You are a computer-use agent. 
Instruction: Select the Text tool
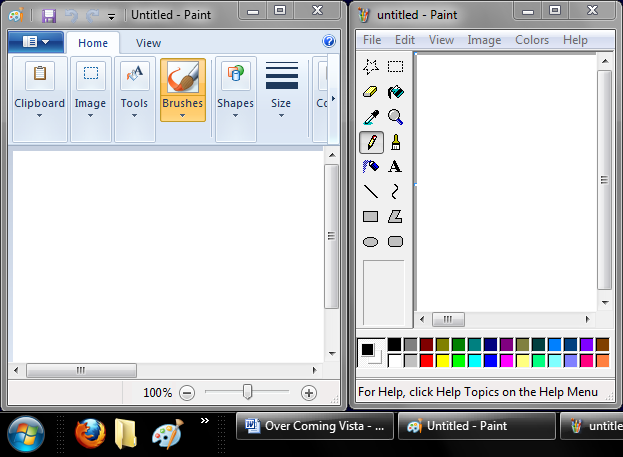coord(395,167)
